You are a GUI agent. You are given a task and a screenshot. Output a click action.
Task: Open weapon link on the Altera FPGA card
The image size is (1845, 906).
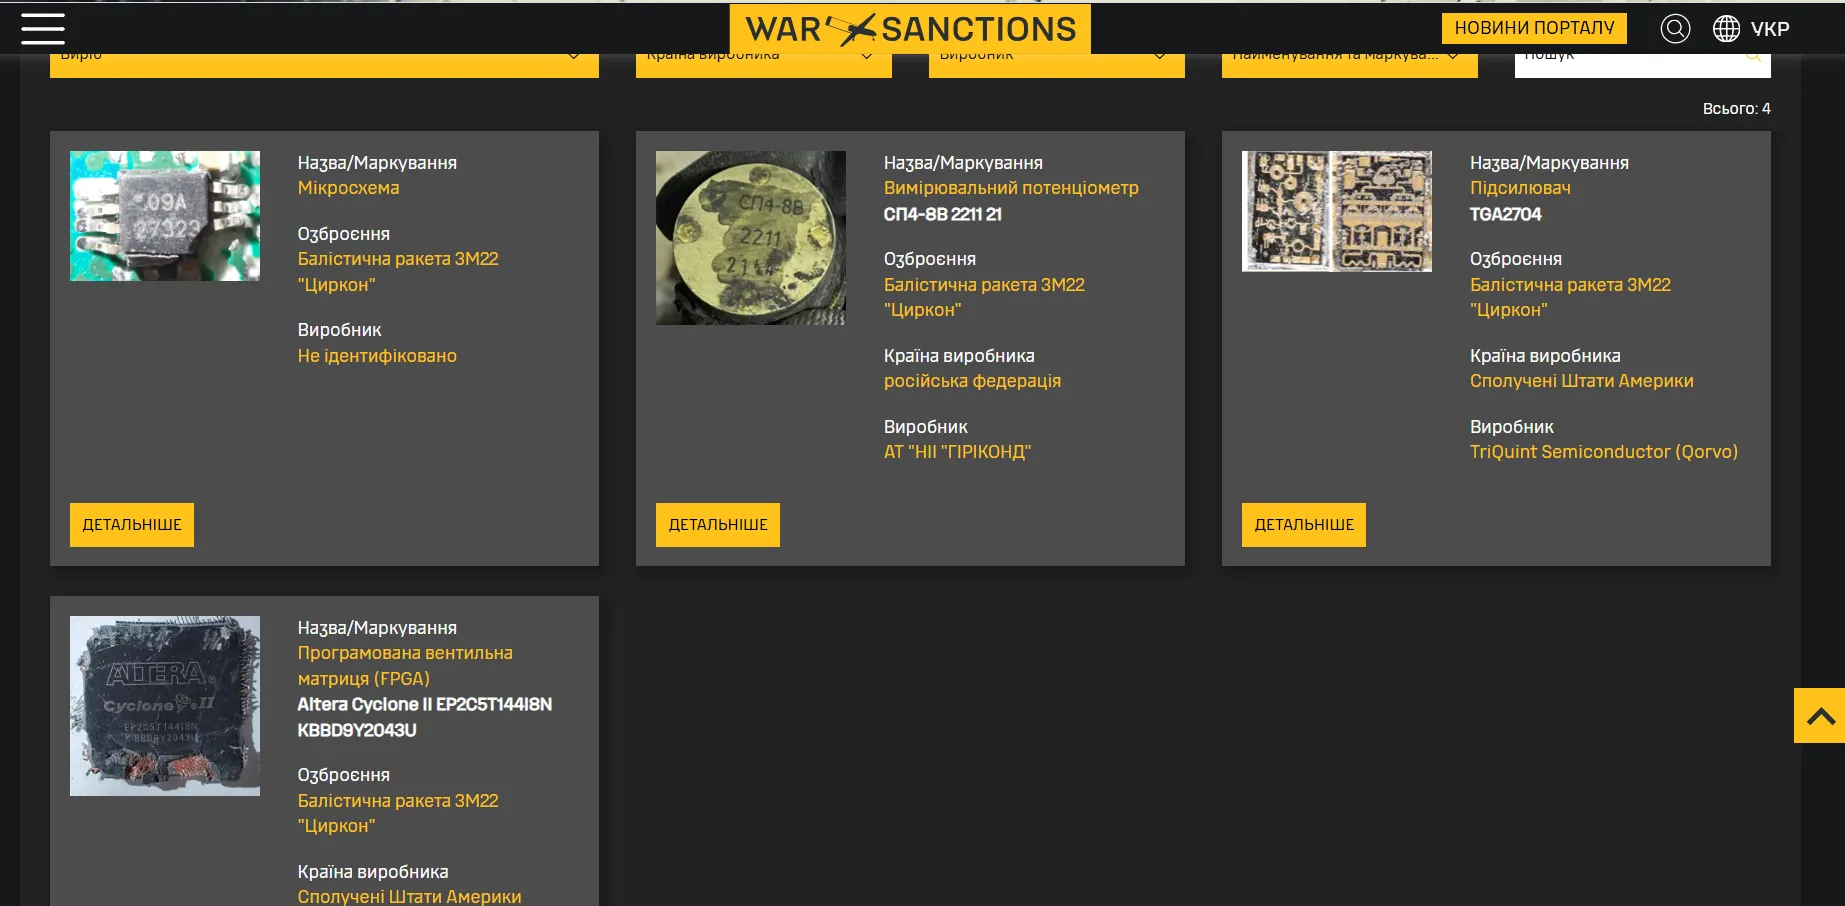pos(398,814)
